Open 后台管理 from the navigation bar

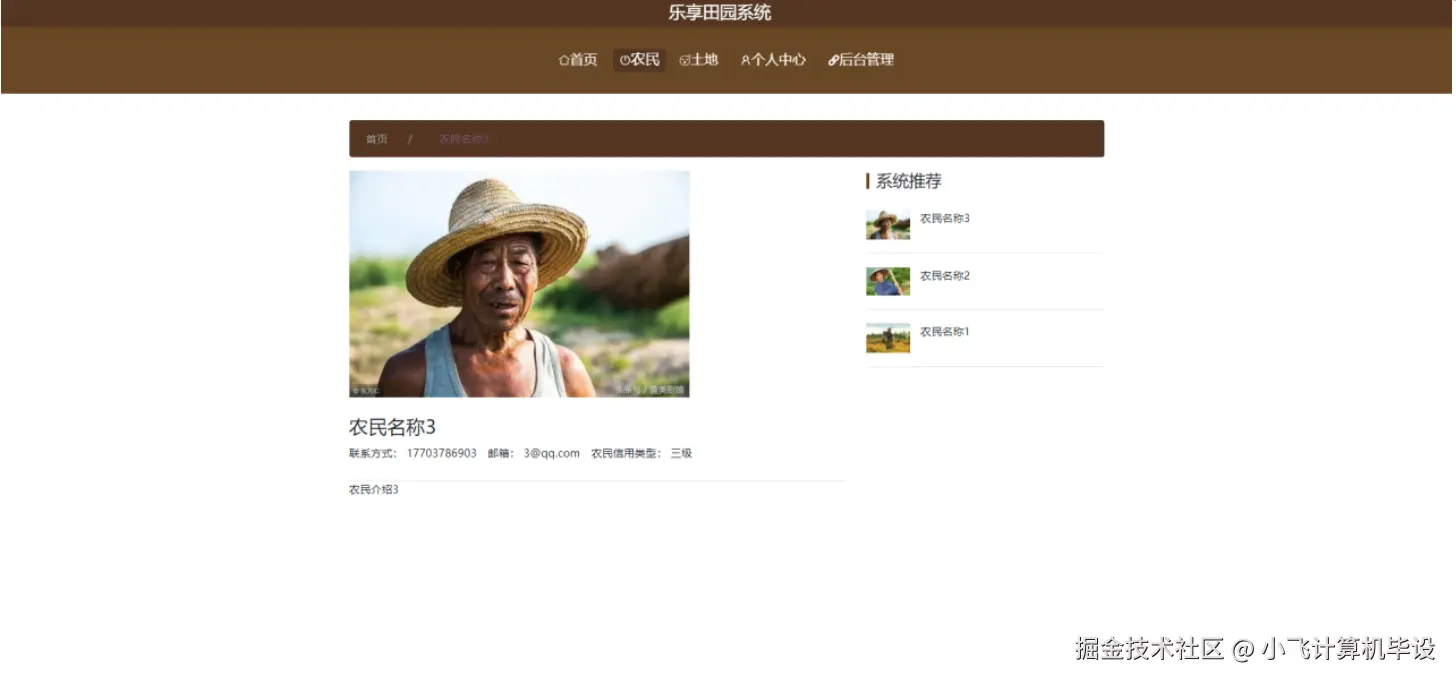tap(861, 60)
